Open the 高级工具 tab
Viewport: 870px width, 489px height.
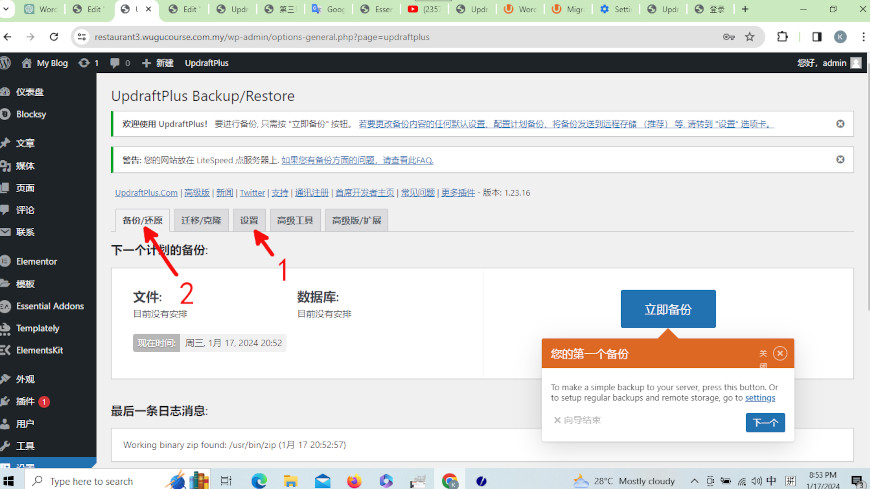(x=295, y=220)
